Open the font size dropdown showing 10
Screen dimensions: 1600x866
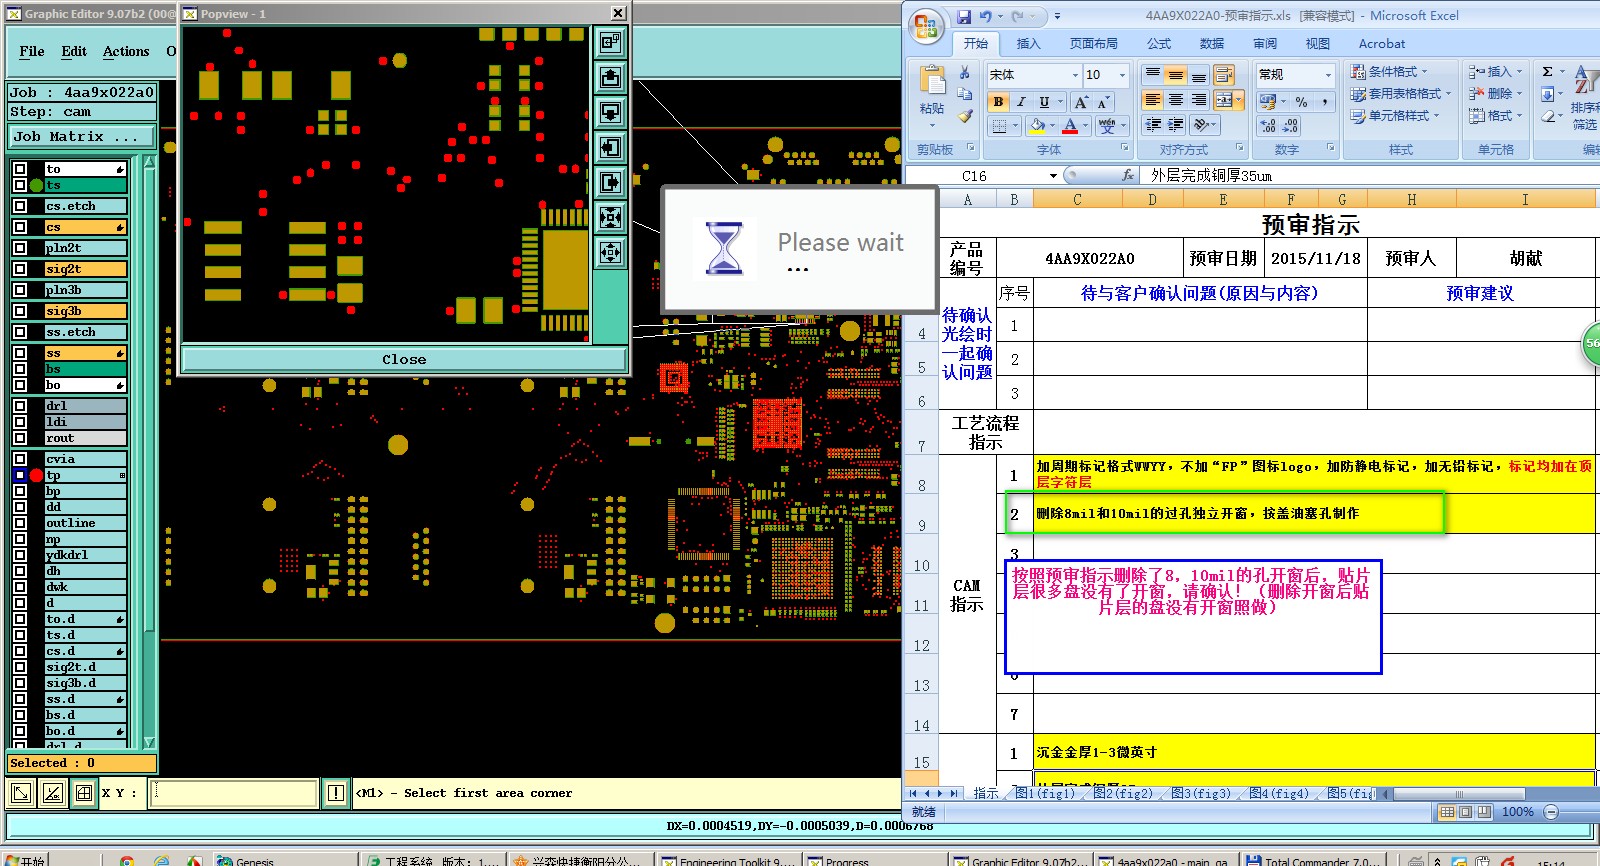point(1122,75)
